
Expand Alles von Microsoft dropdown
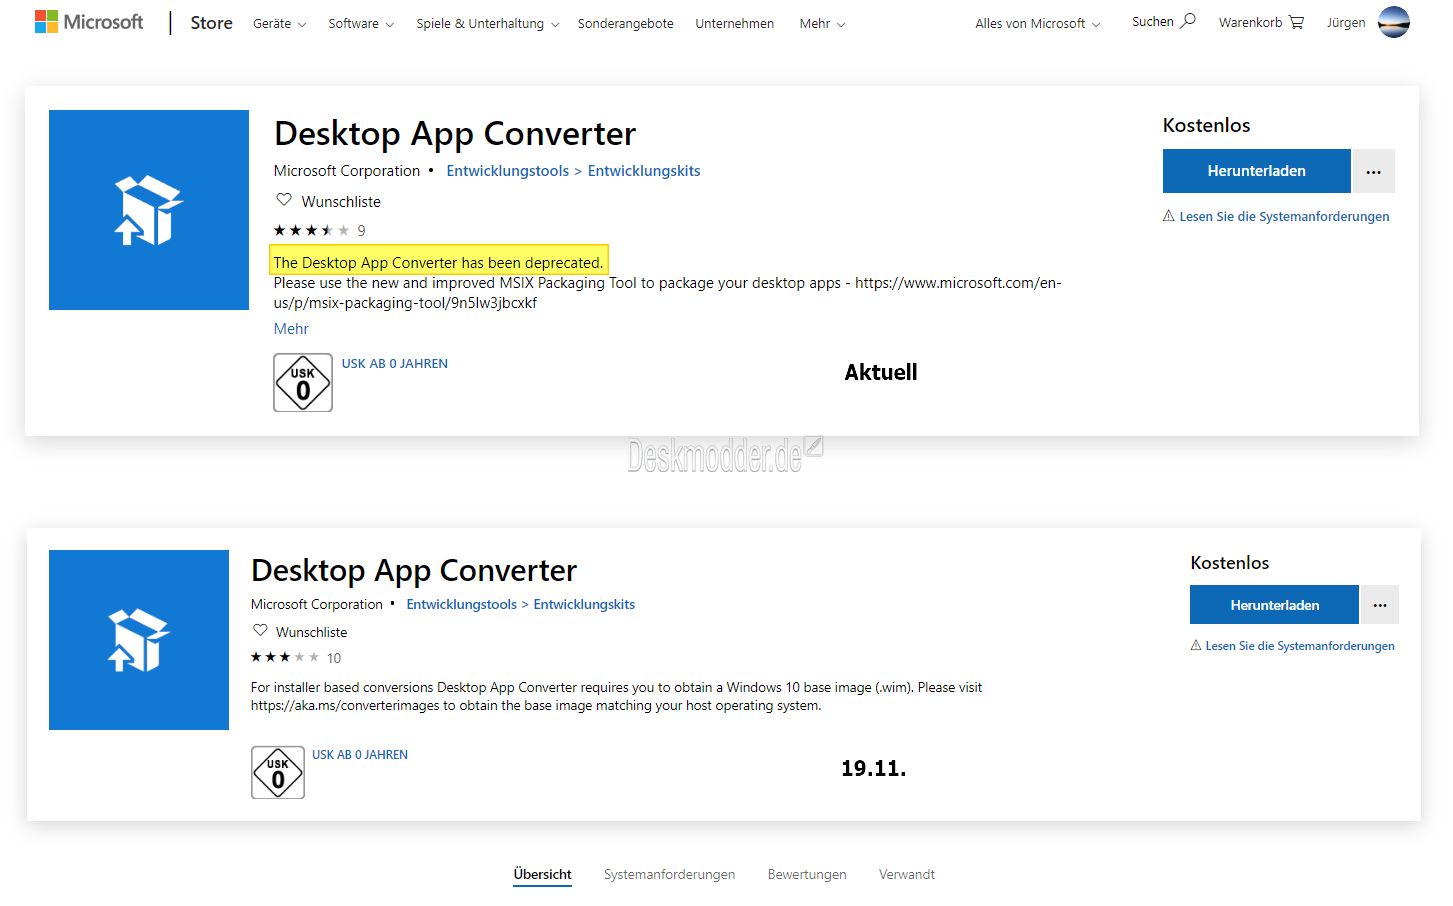(1037, 23)
